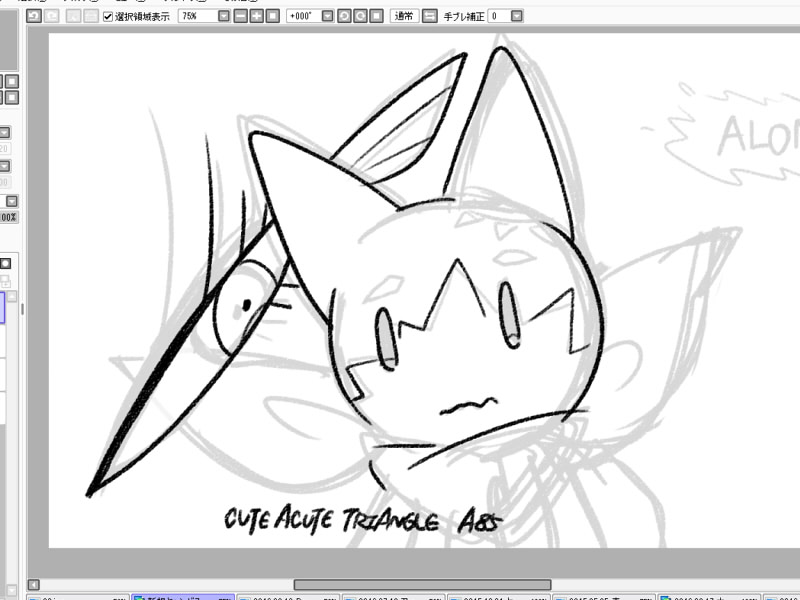Open the zoom percentage dropdown
Viewport: 800px width, 600px height.
pyautogui.click(x=224, y=16)
